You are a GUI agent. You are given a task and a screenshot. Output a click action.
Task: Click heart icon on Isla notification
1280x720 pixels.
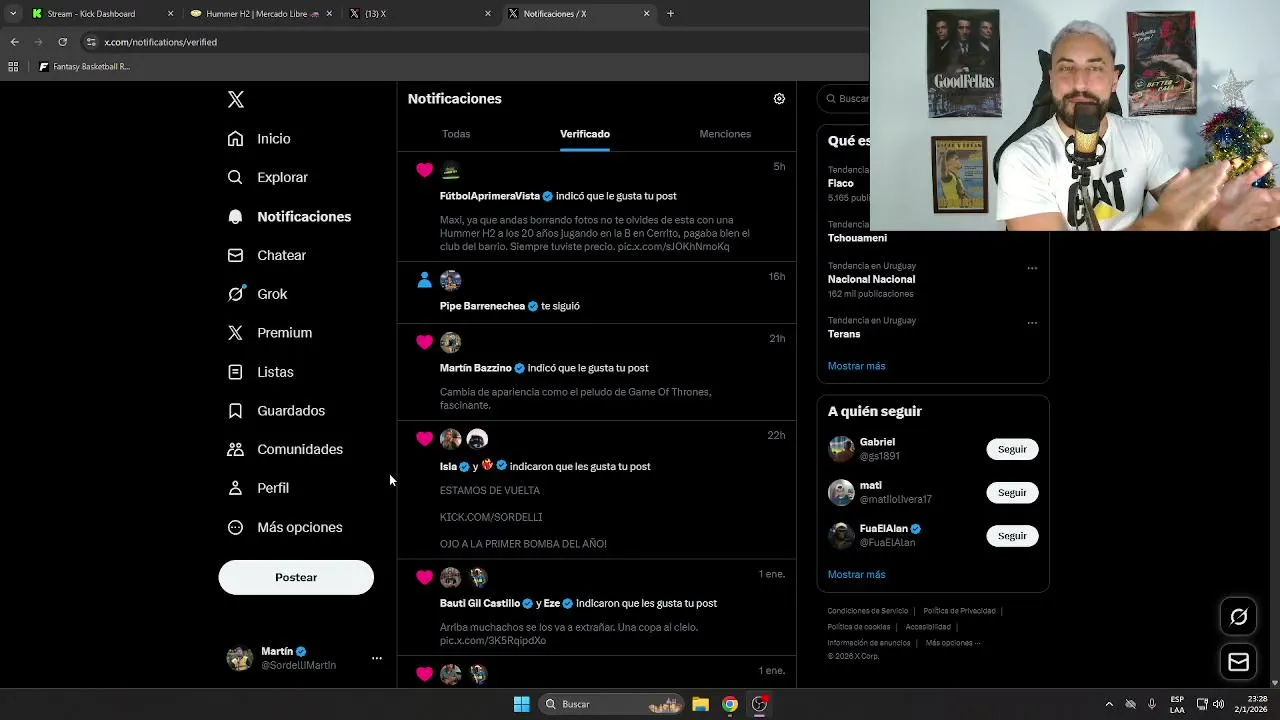[425, 439]
